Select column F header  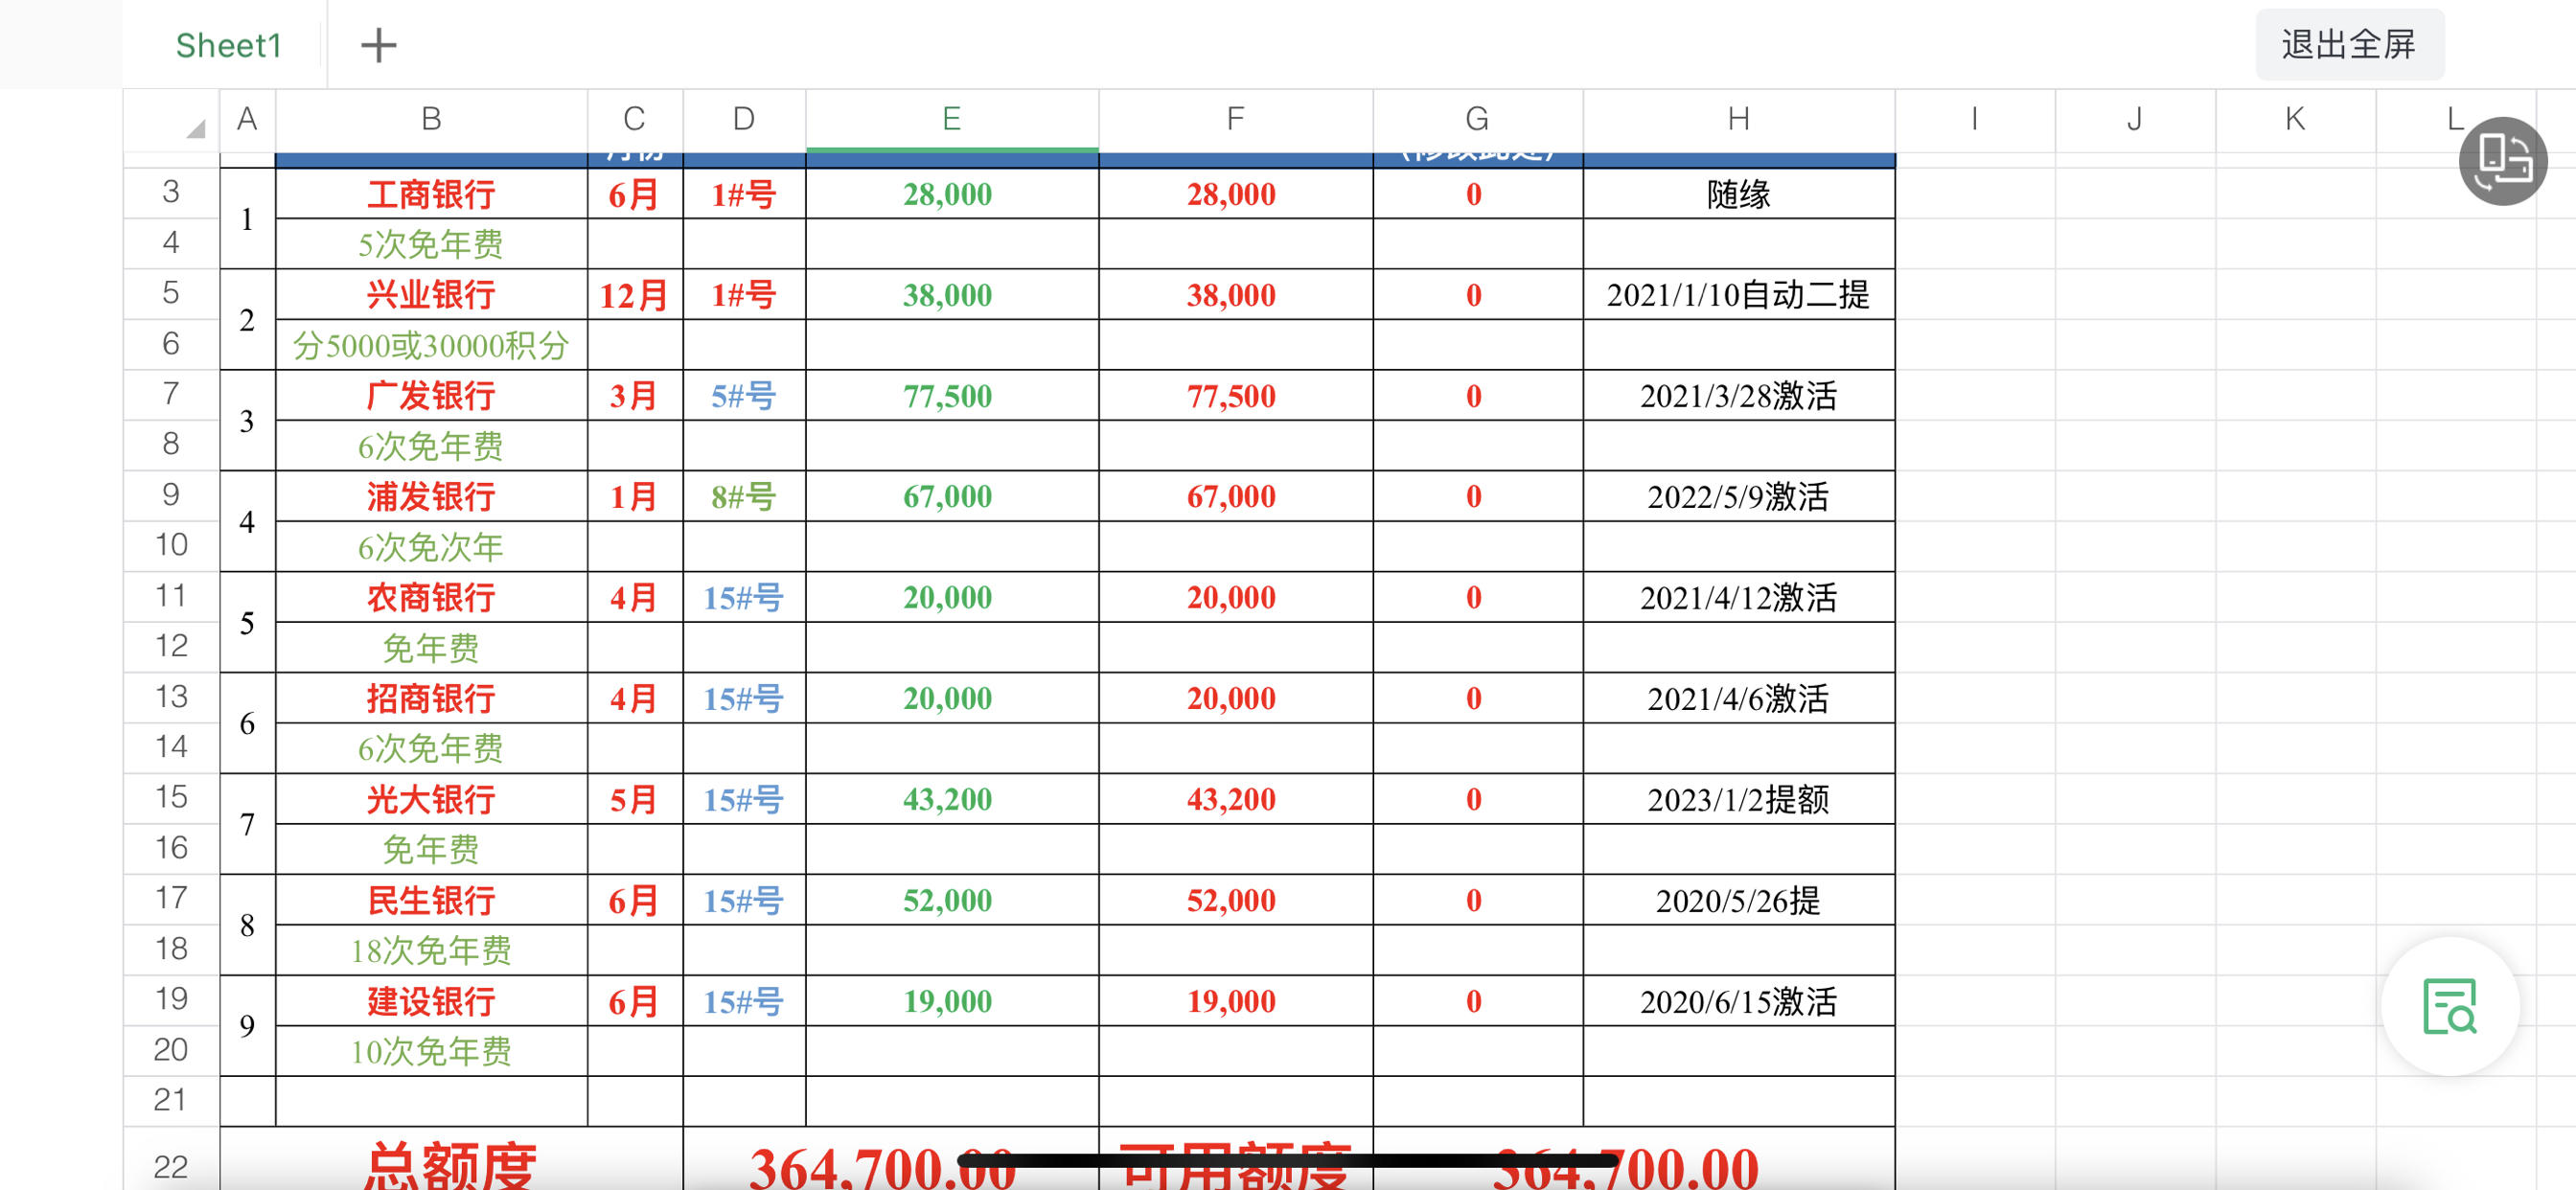pyautogui.click(x=1235, y=120)
